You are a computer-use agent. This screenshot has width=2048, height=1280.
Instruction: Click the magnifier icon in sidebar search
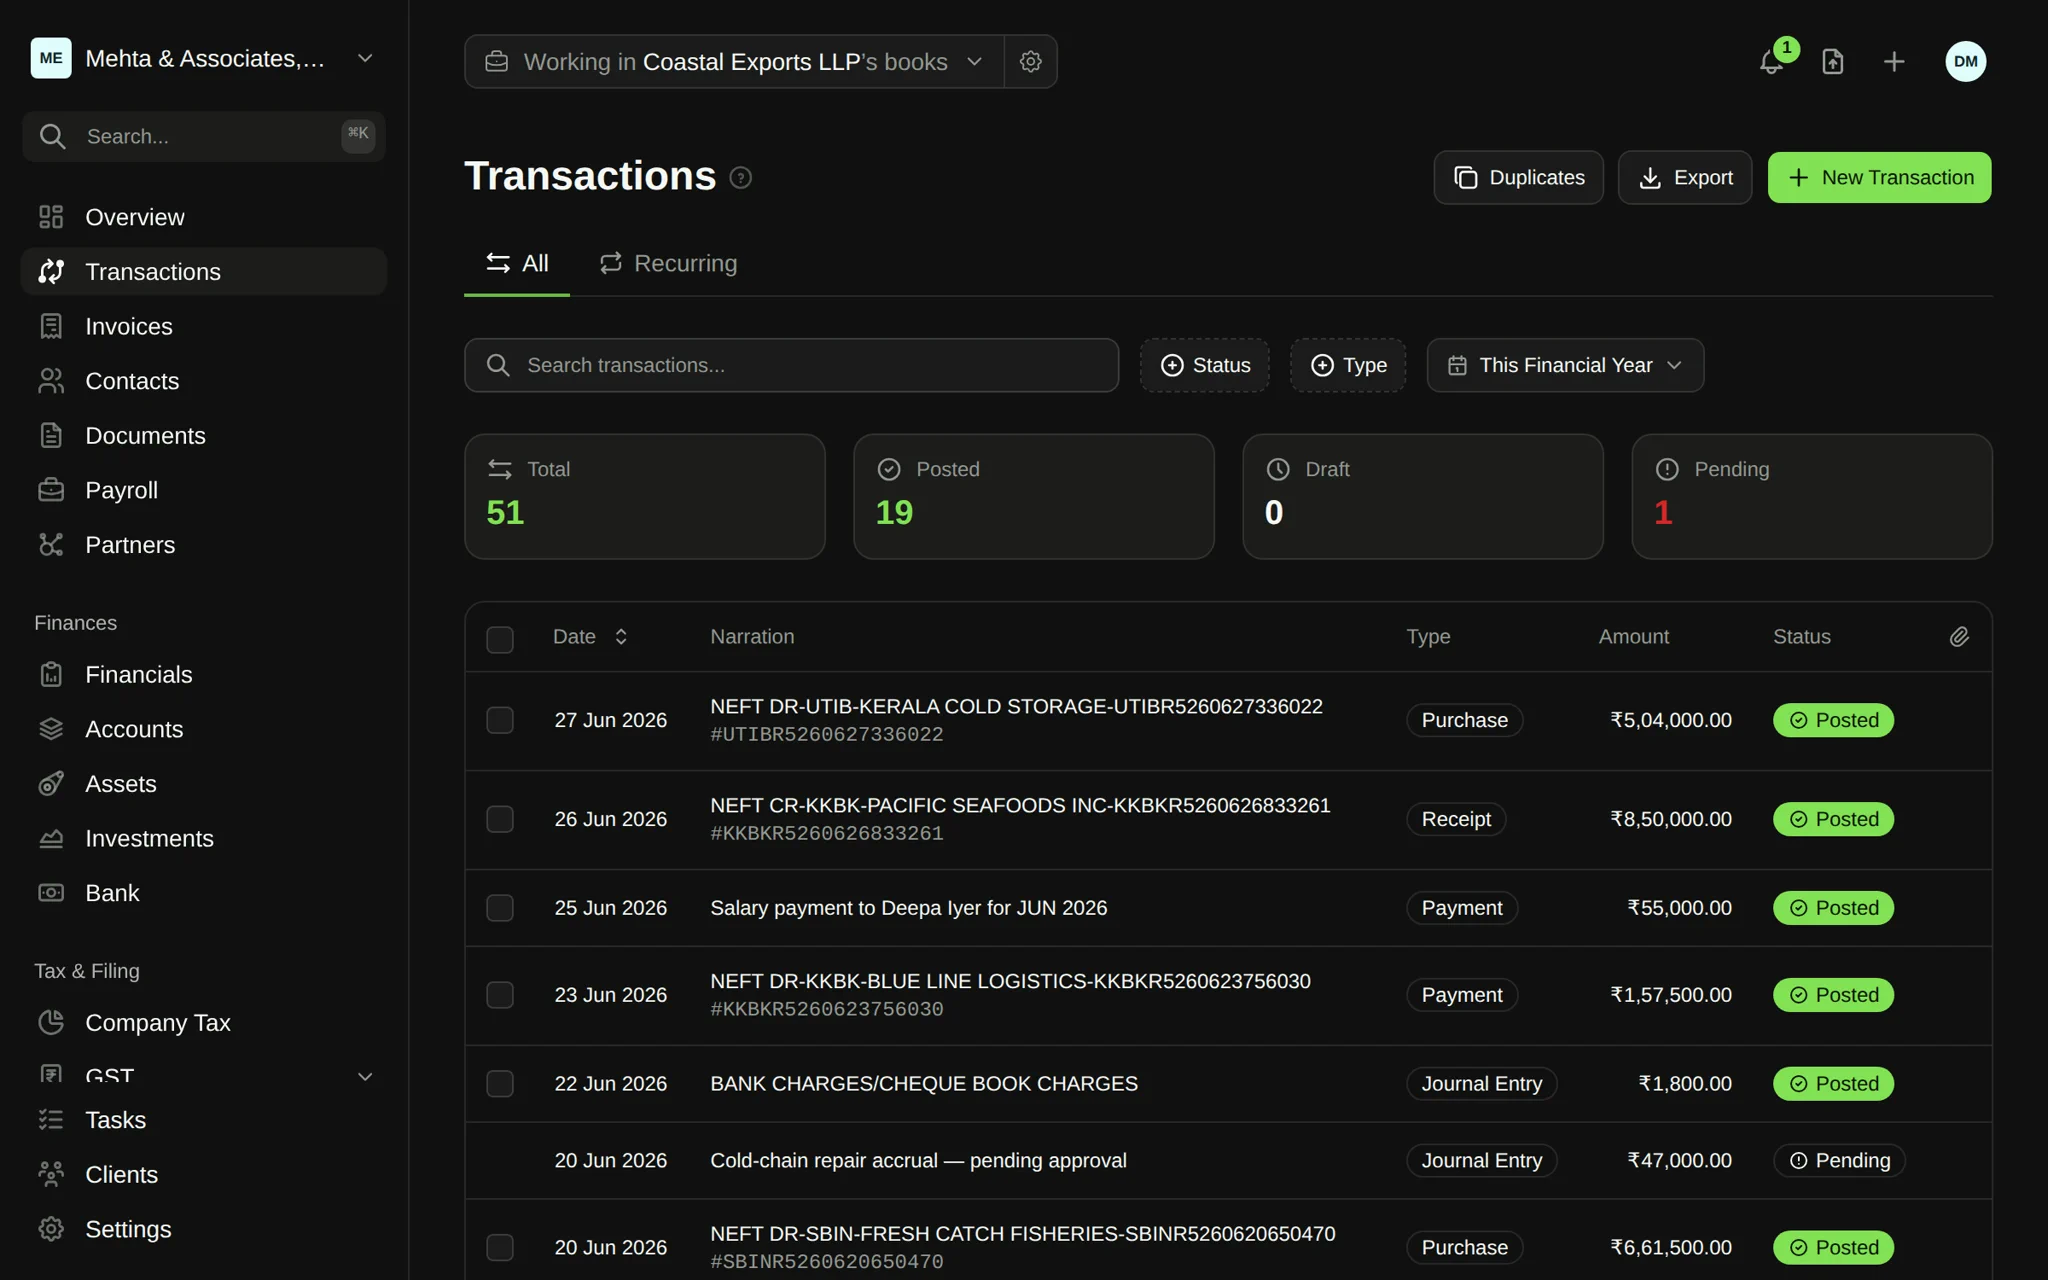coord(53,137)
